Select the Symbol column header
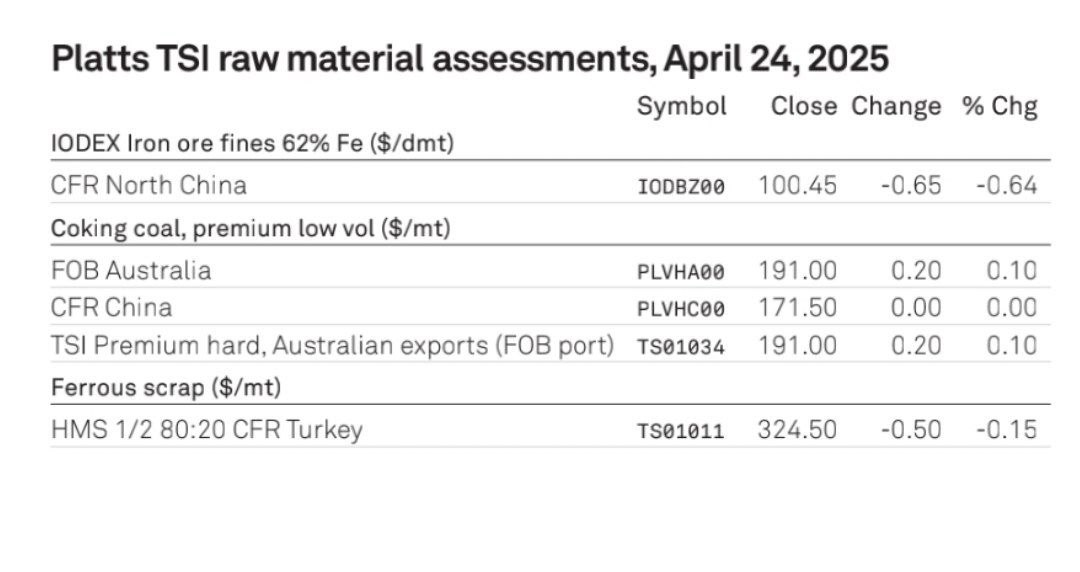The image size is (1080, 572). click(x=681, y=108)
